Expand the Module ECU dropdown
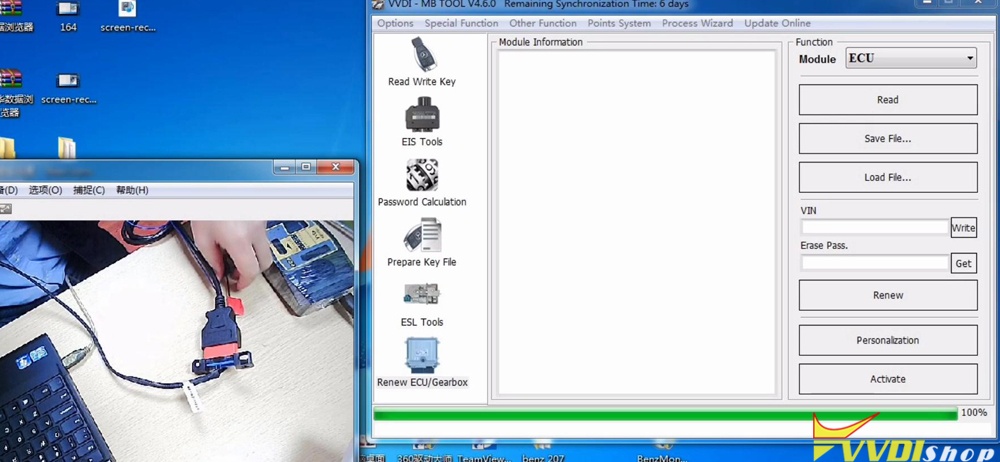The height and width of the screenshot is (462, 1000). (x=911, y=59)
